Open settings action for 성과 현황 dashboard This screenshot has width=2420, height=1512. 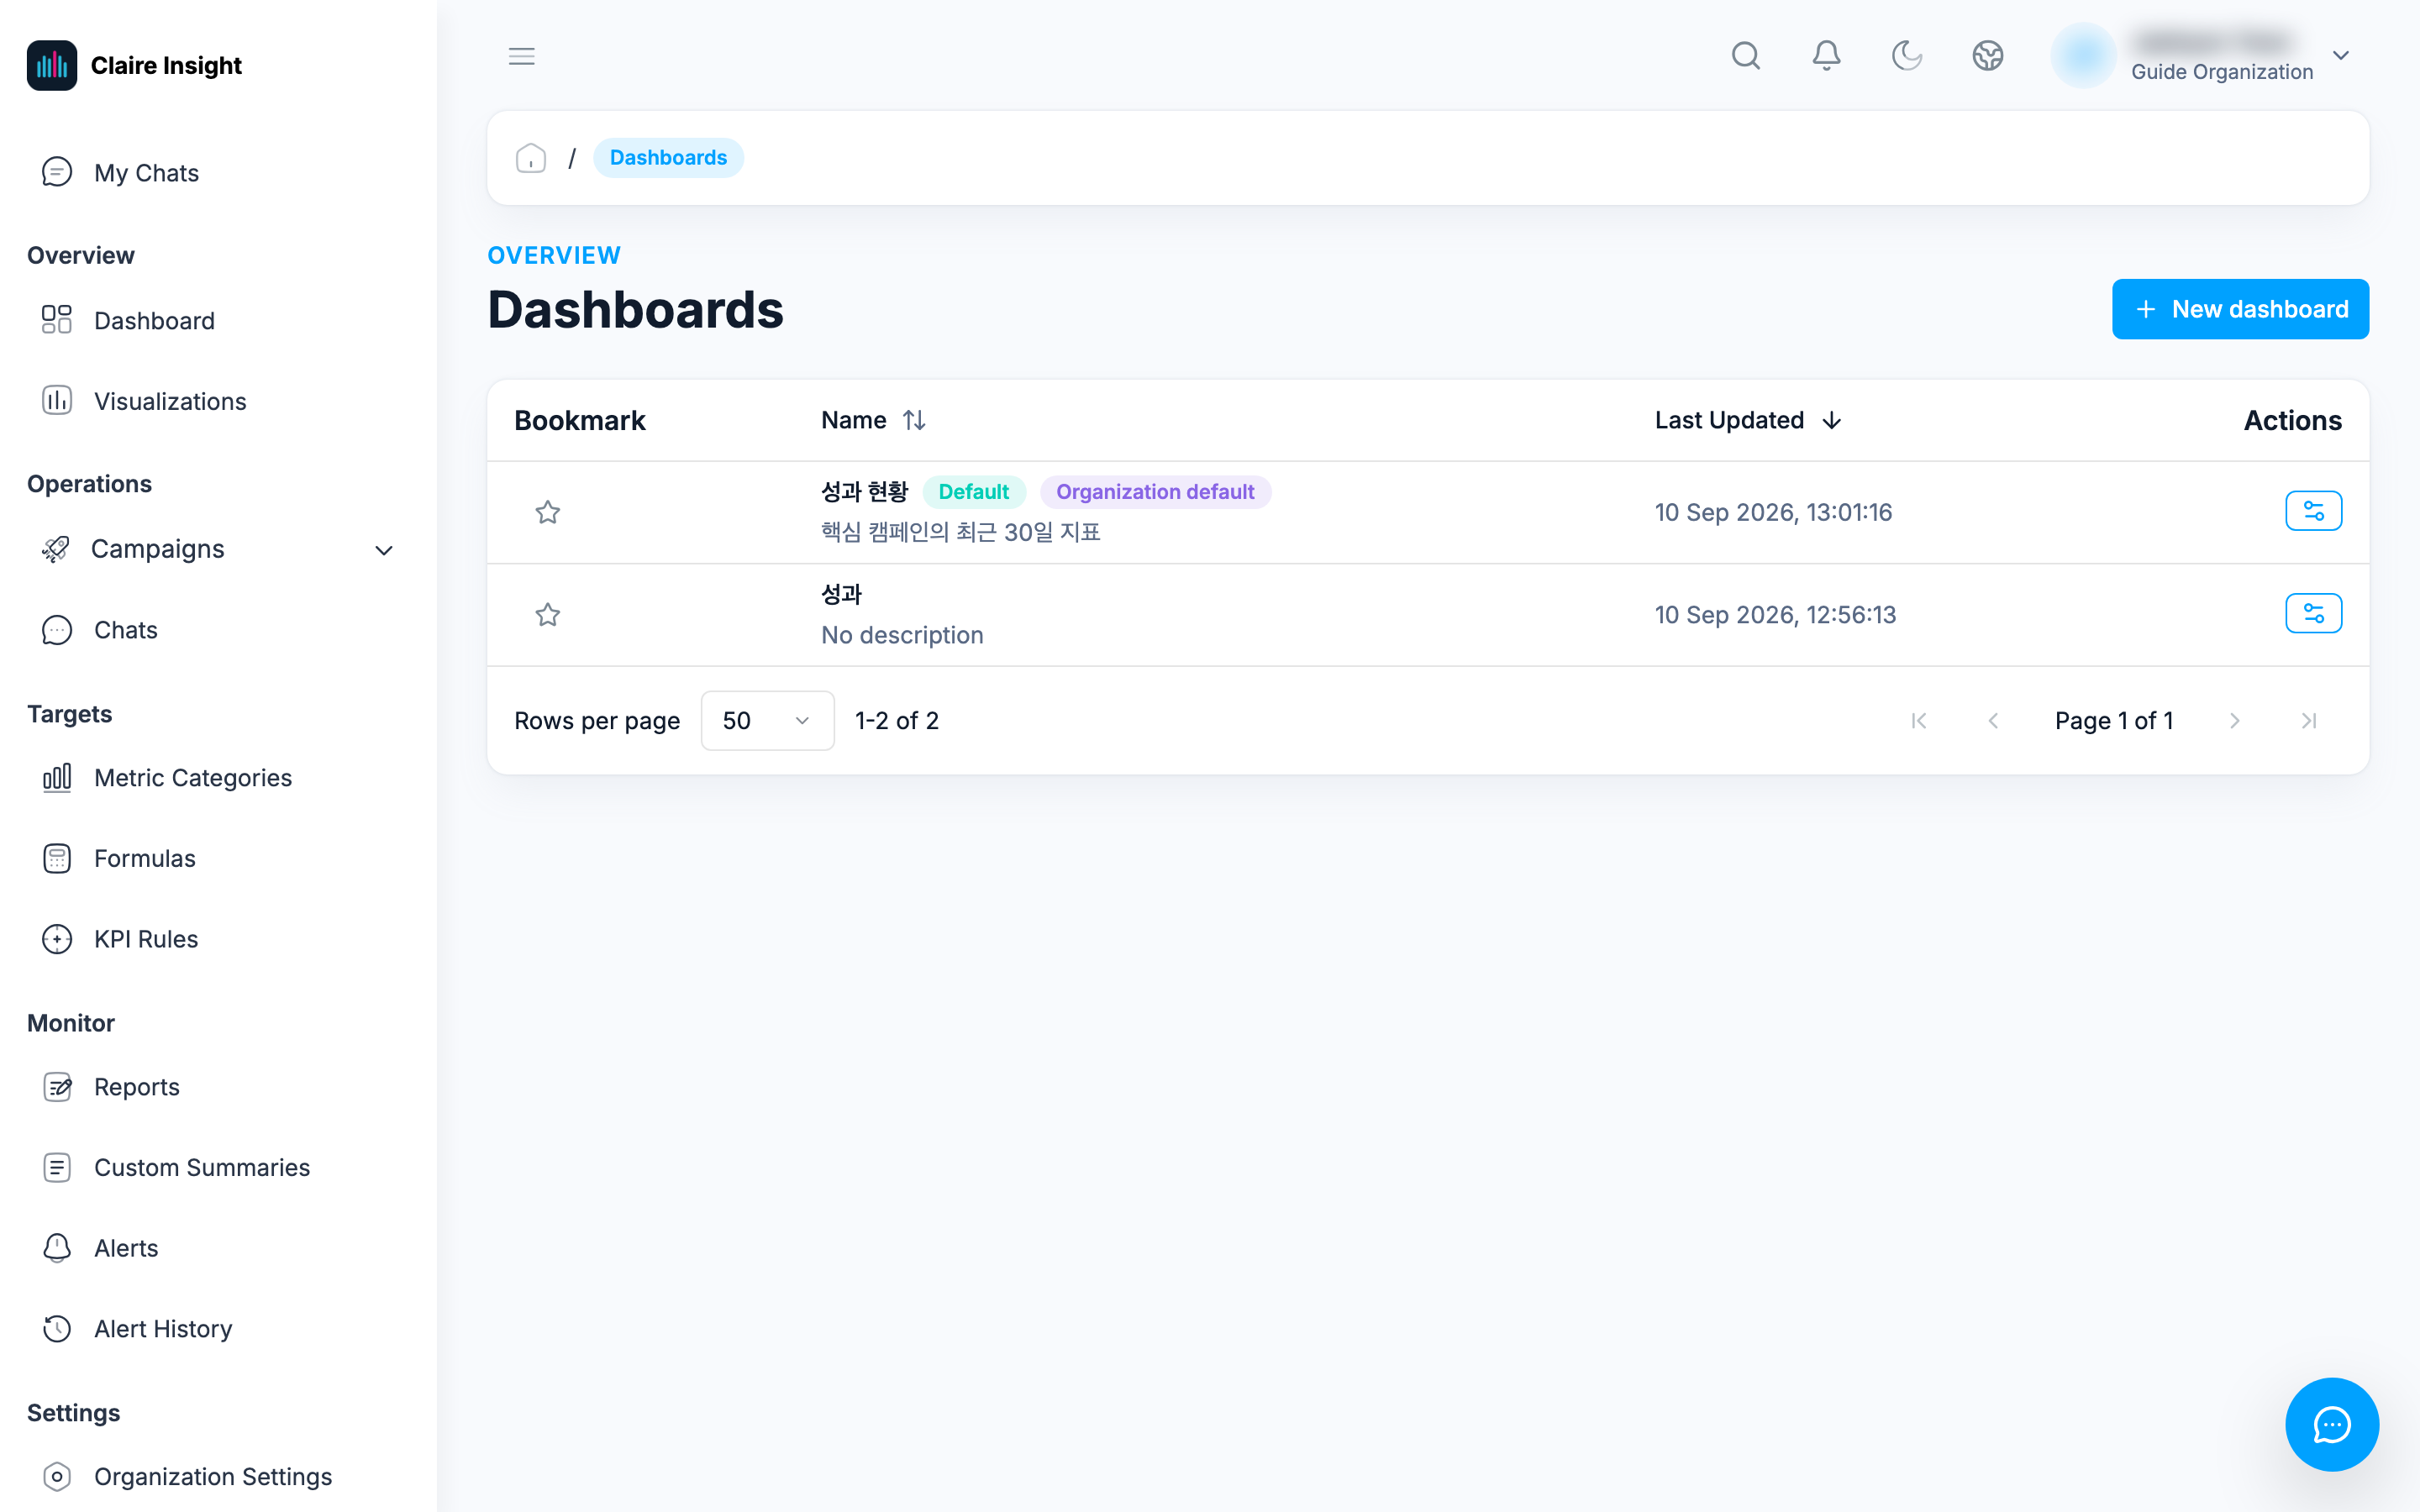coord(2313,511)
